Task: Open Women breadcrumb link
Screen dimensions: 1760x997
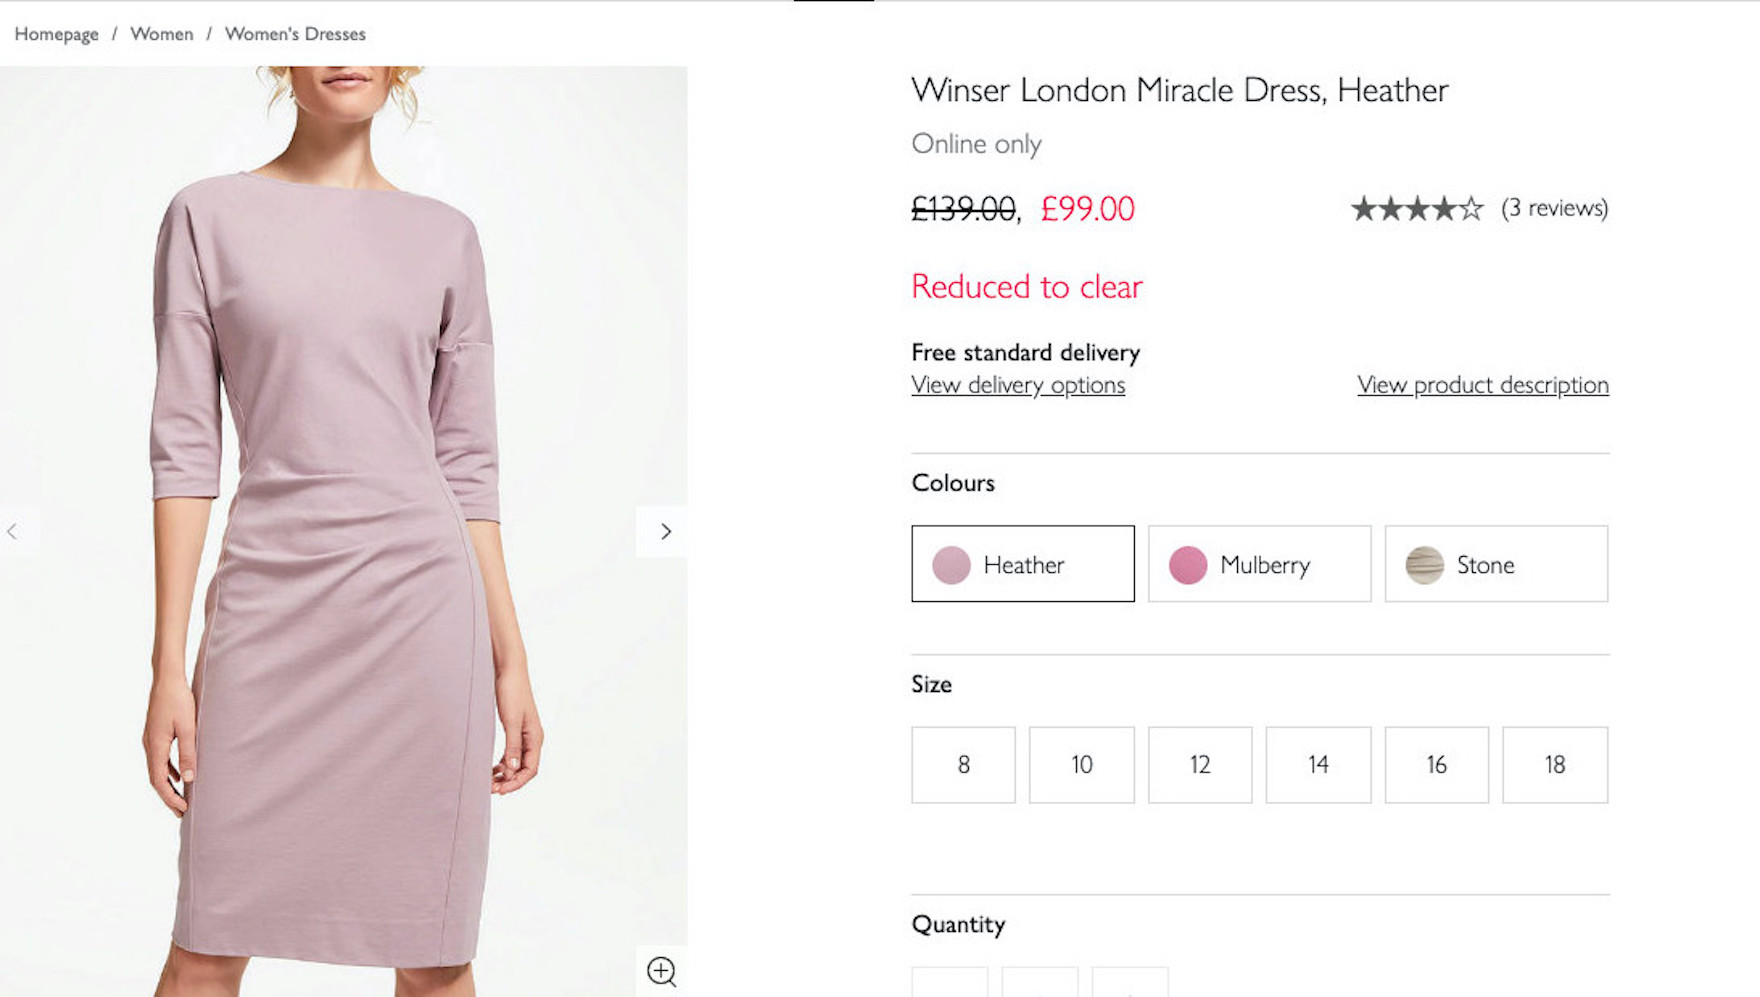Action: (x=162, y=34)
